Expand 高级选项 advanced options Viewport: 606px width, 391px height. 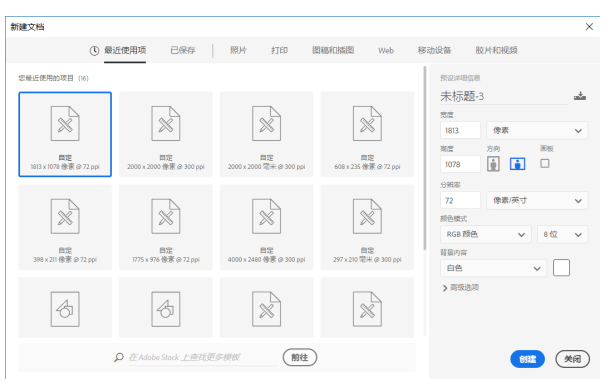tap(461, 288)
